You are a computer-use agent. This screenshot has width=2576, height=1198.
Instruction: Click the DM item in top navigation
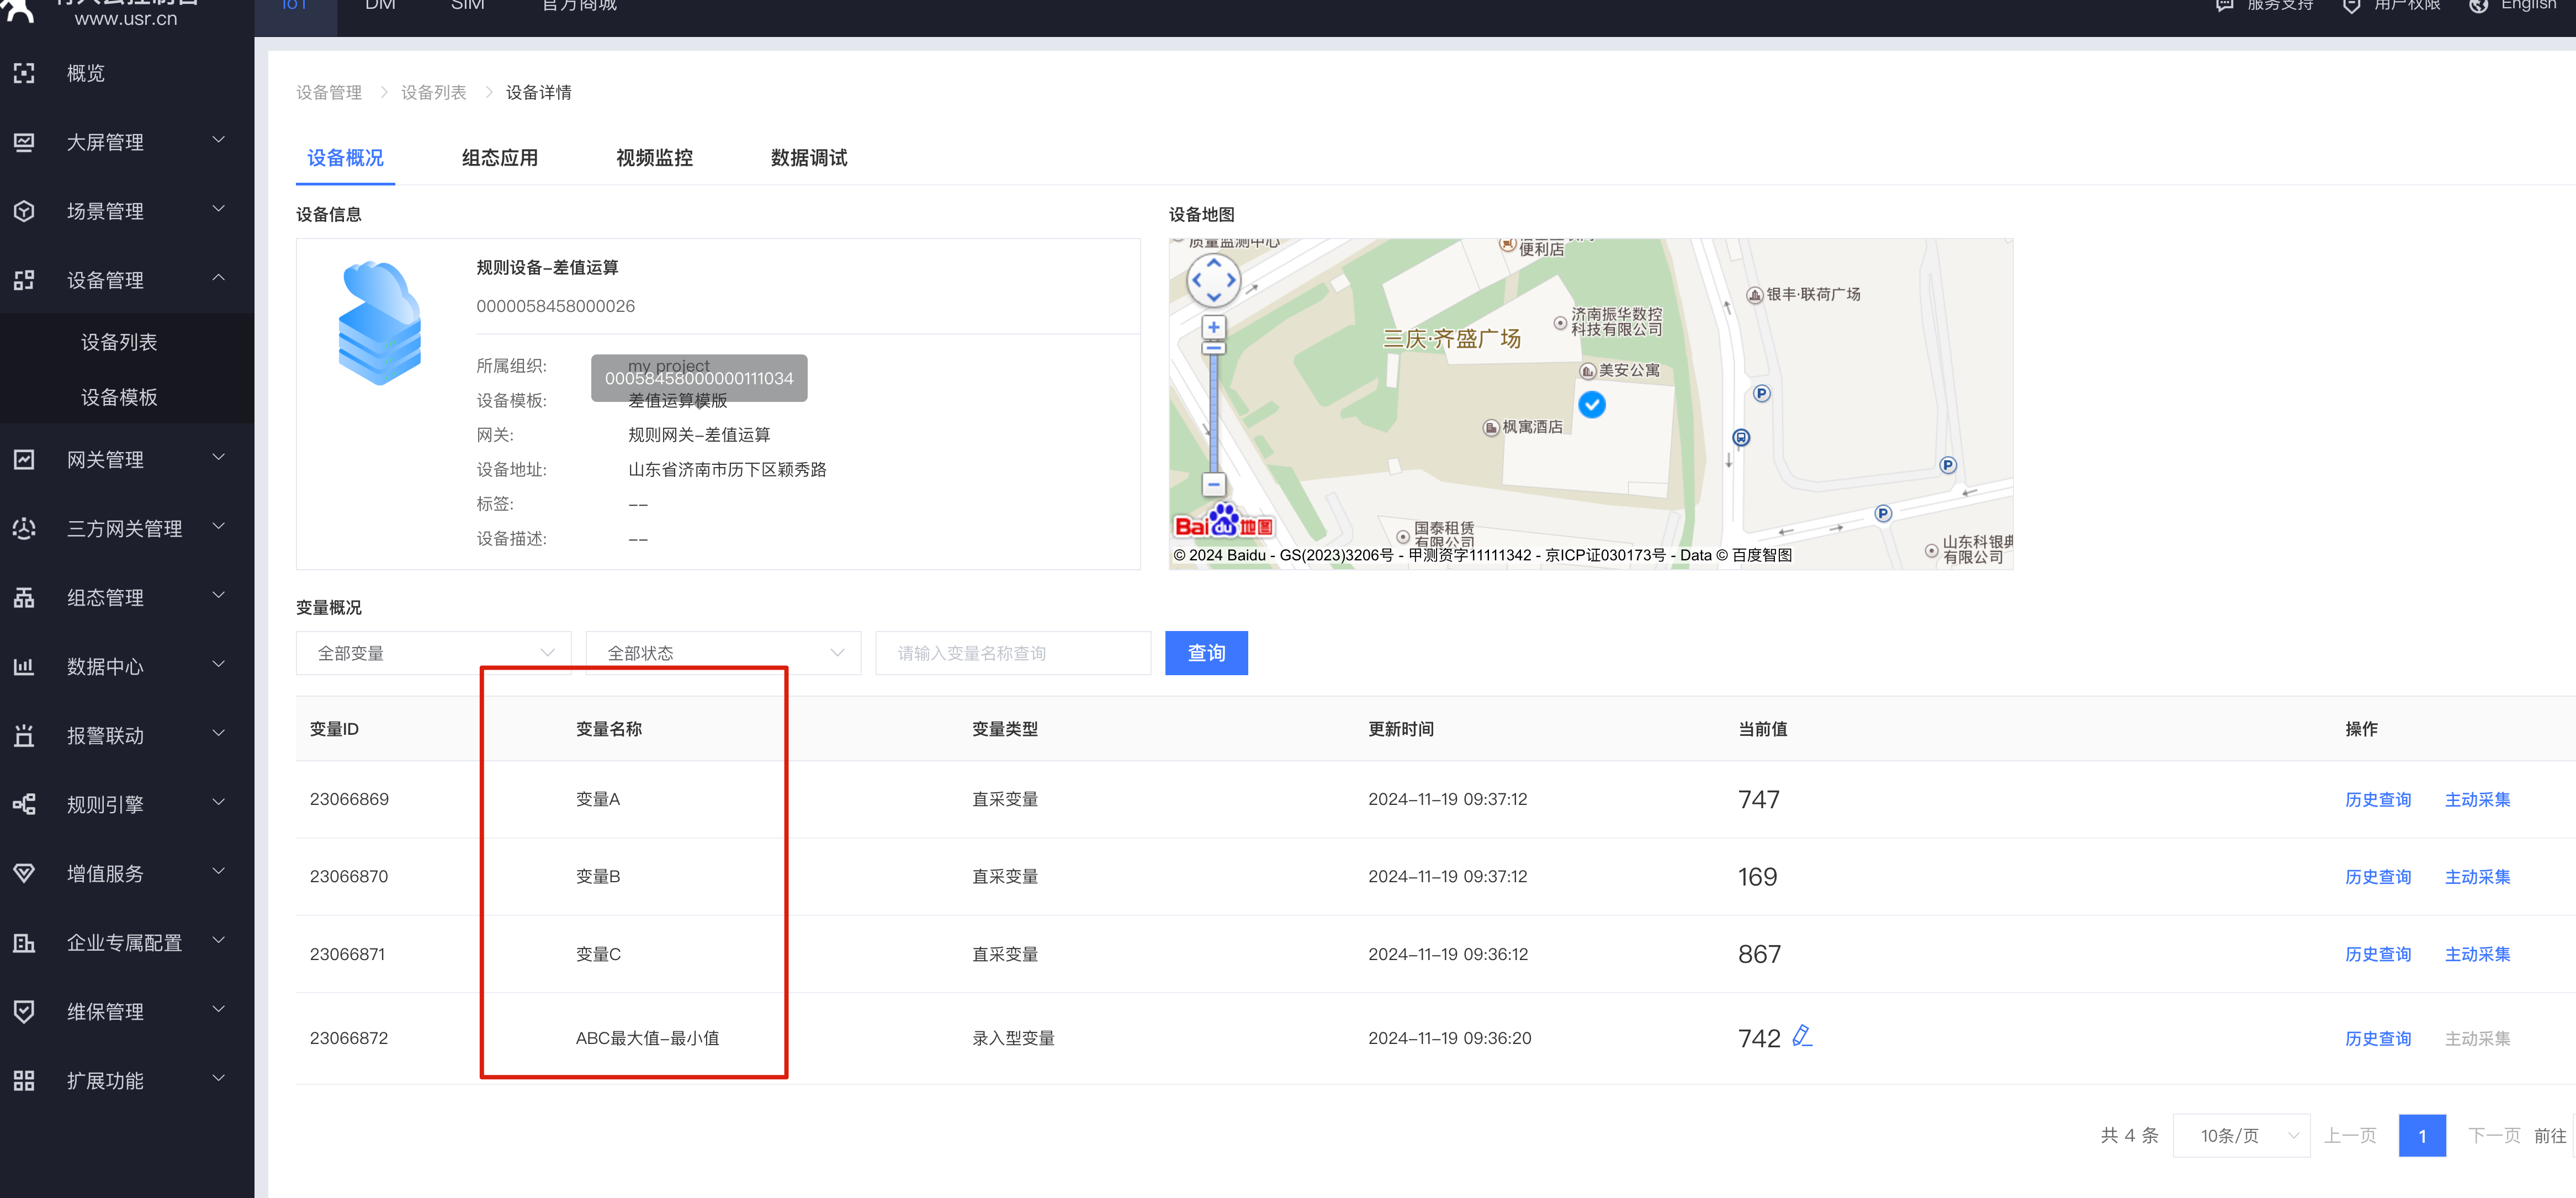pyautogui.click(x=380, y=6)
